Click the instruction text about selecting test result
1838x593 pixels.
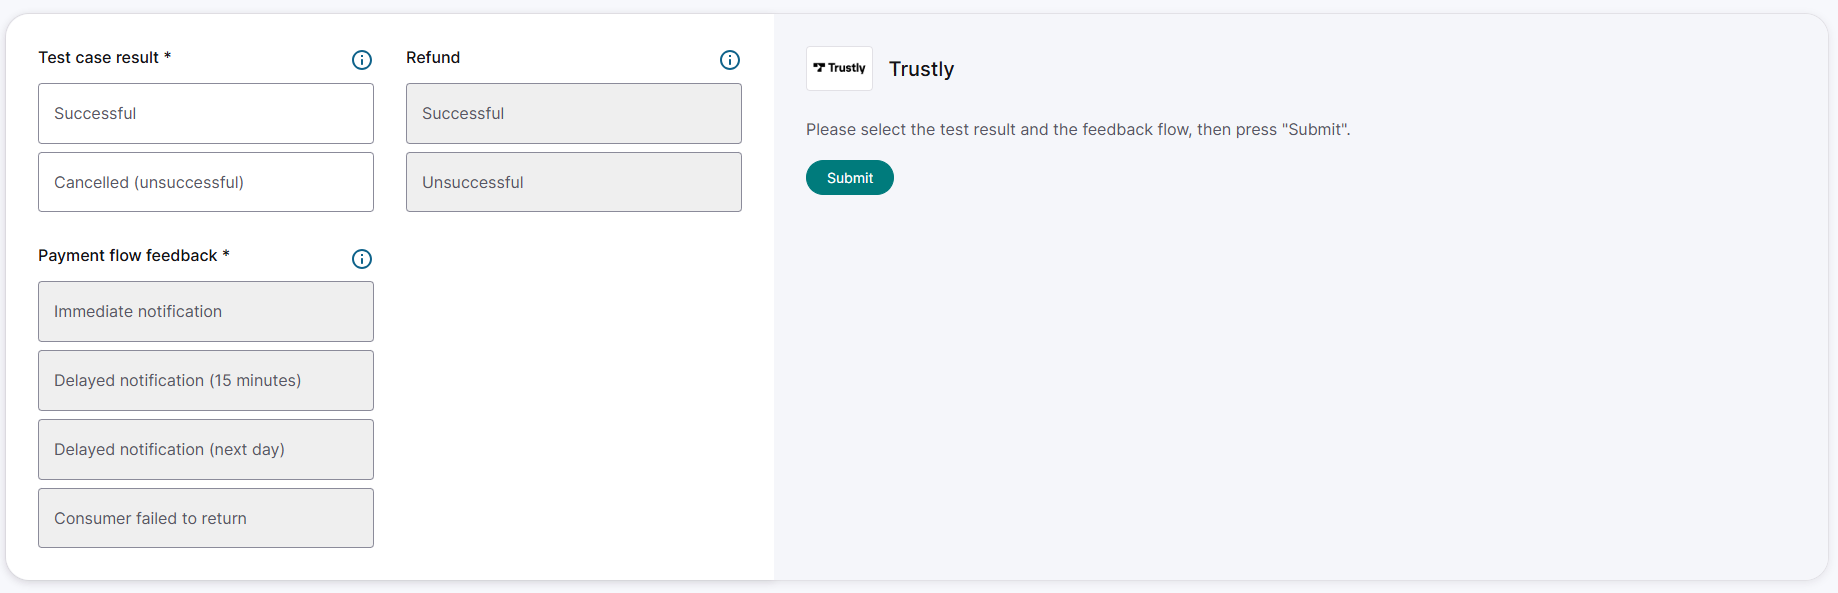pyautogui.click(x=1077, y=129)
